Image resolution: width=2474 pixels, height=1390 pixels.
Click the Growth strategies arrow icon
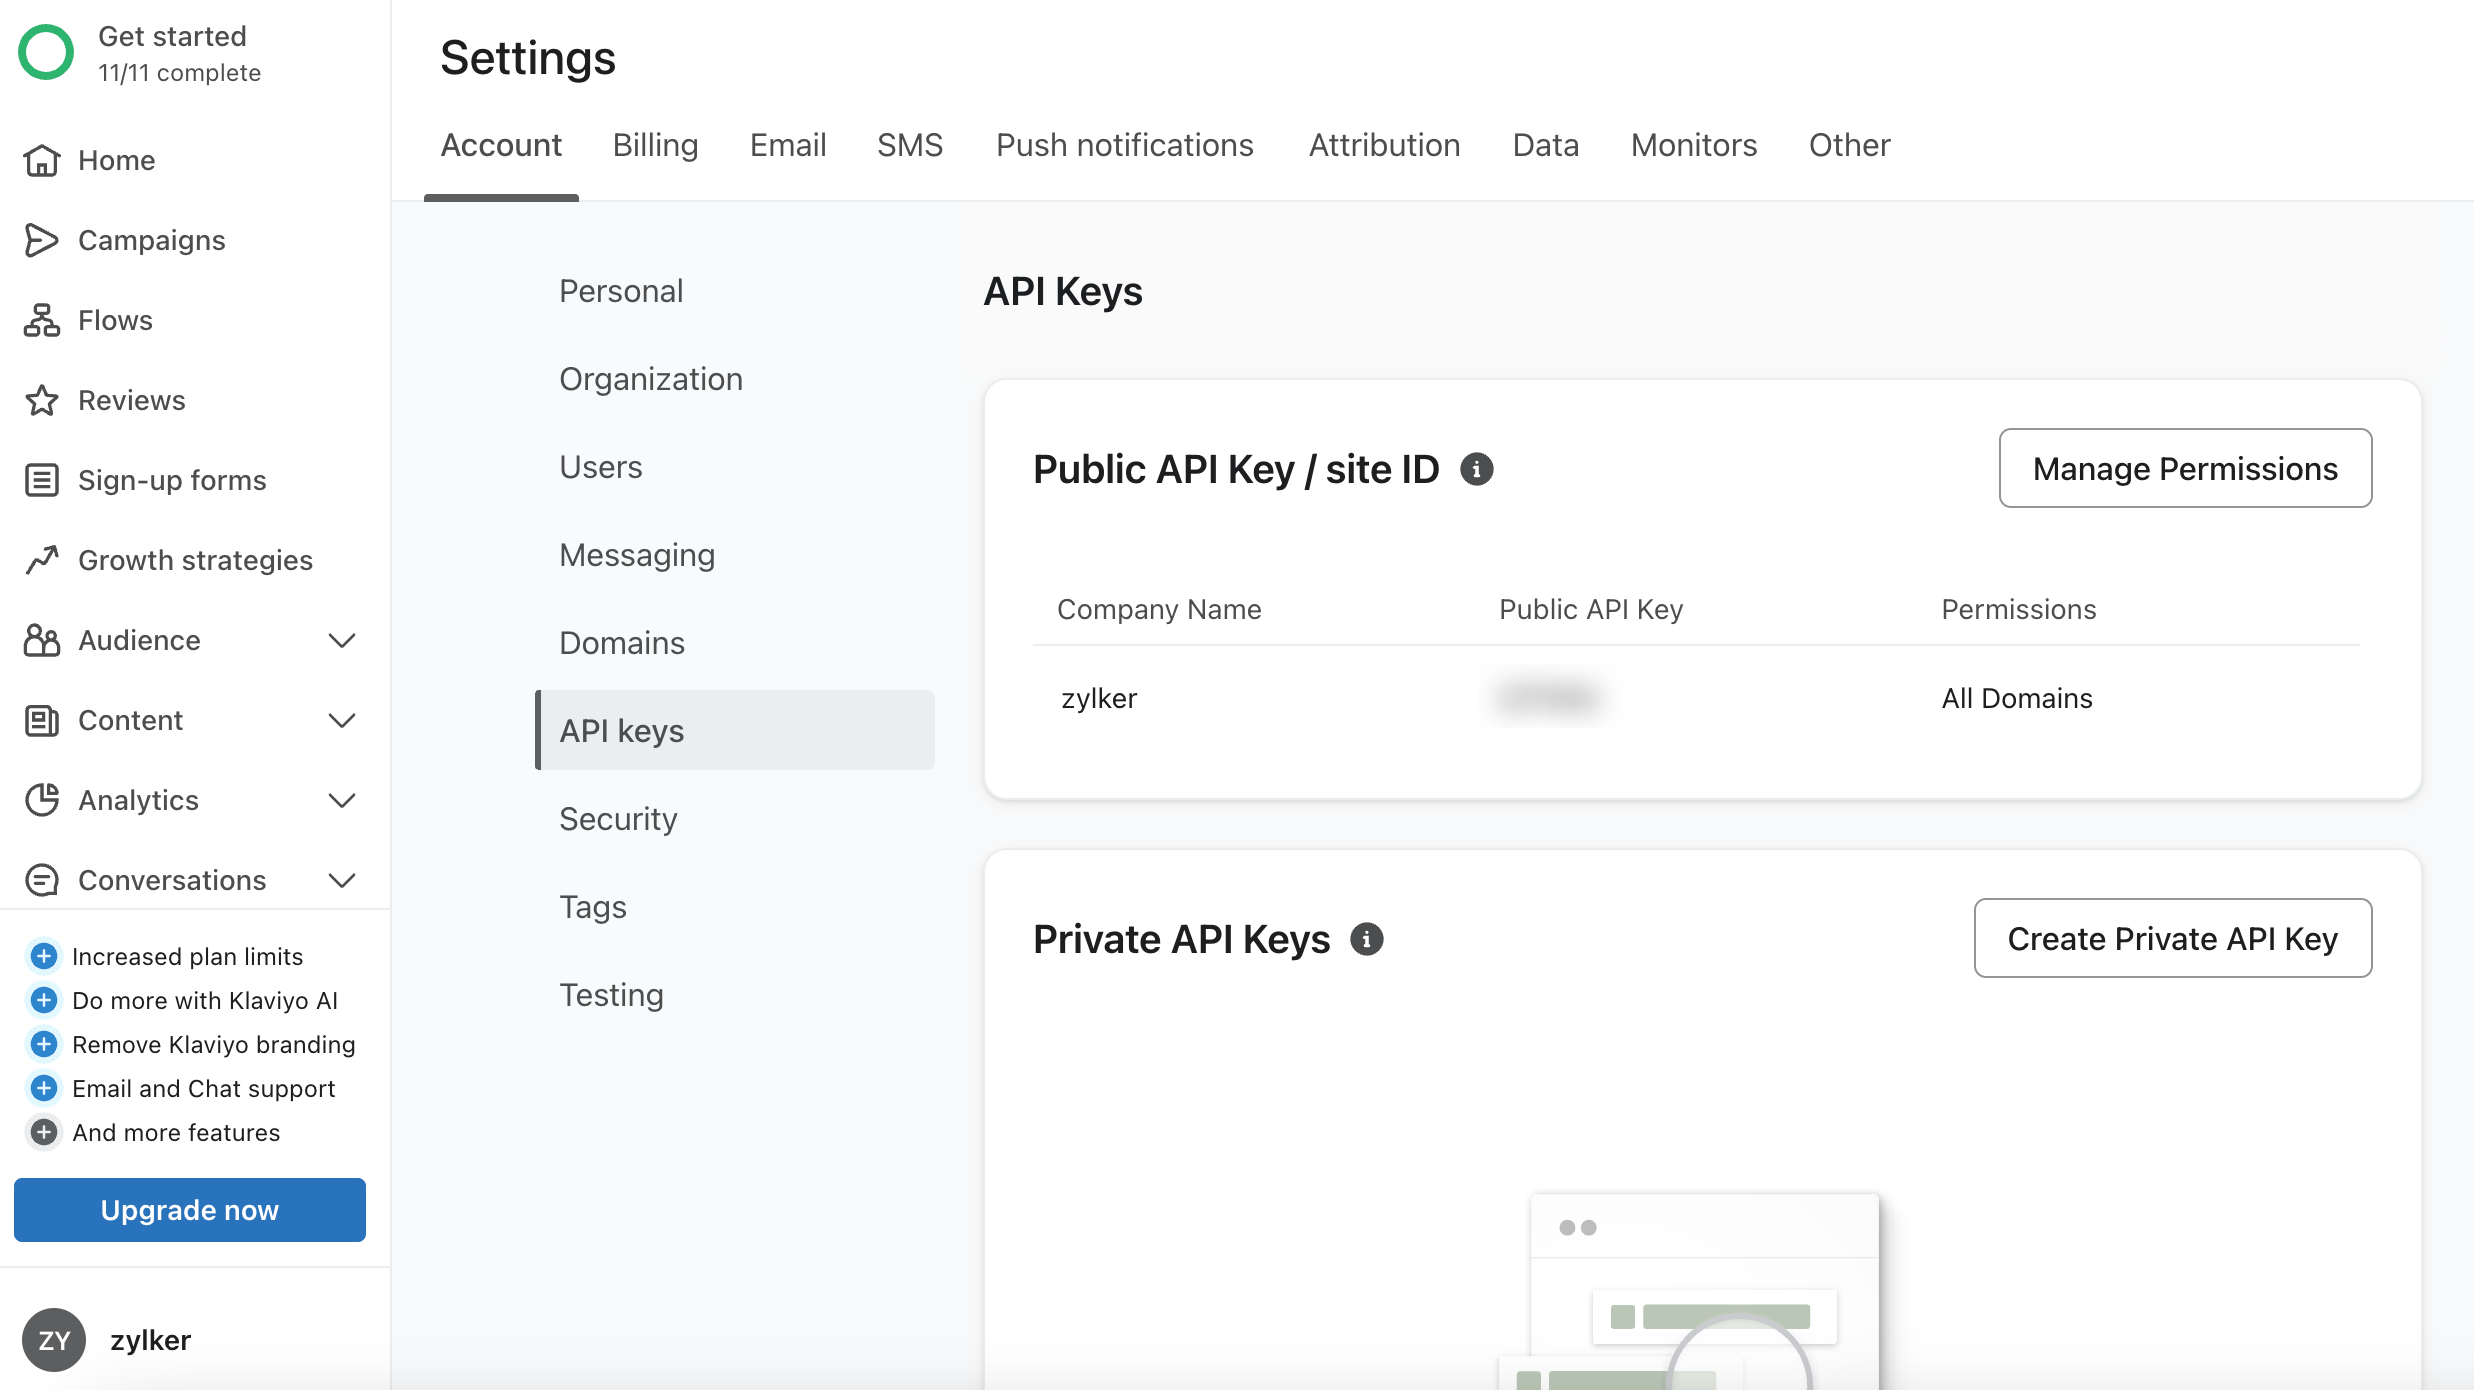[x=41, y=560]
